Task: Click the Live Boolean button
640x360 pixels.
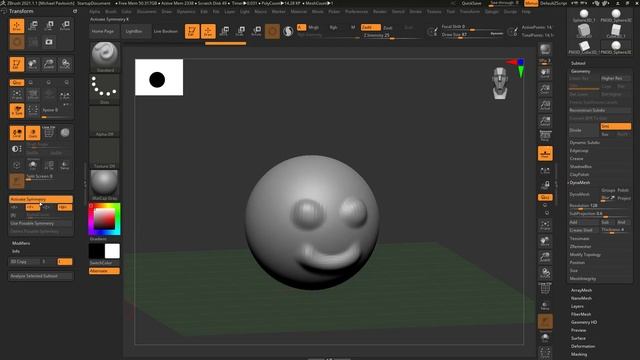Action: (166, 31)
